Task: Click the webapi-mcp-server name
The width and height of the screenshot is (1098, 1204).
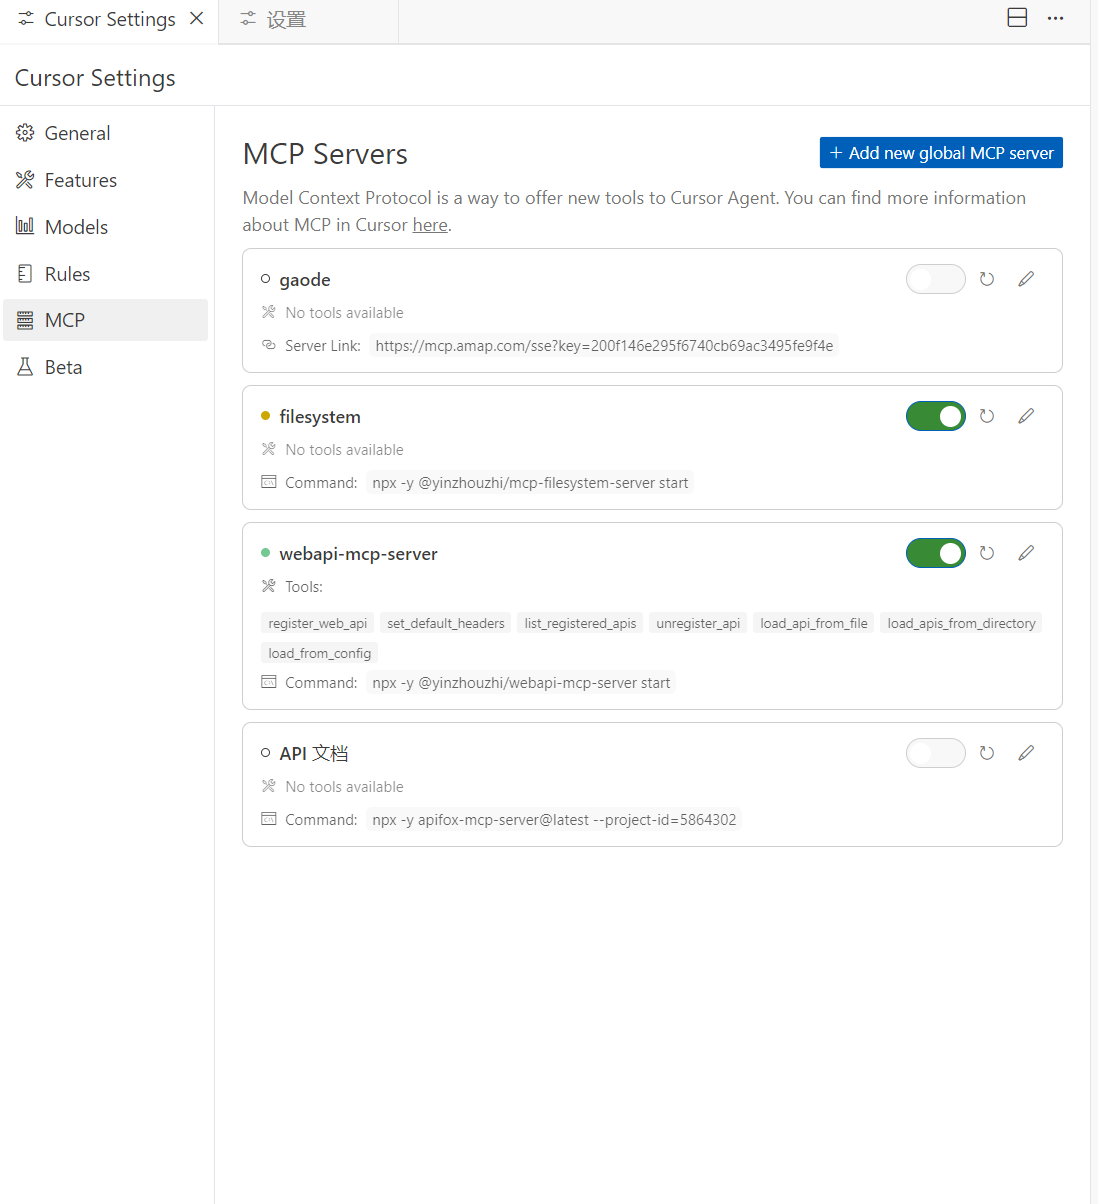Action: (358, 554)
